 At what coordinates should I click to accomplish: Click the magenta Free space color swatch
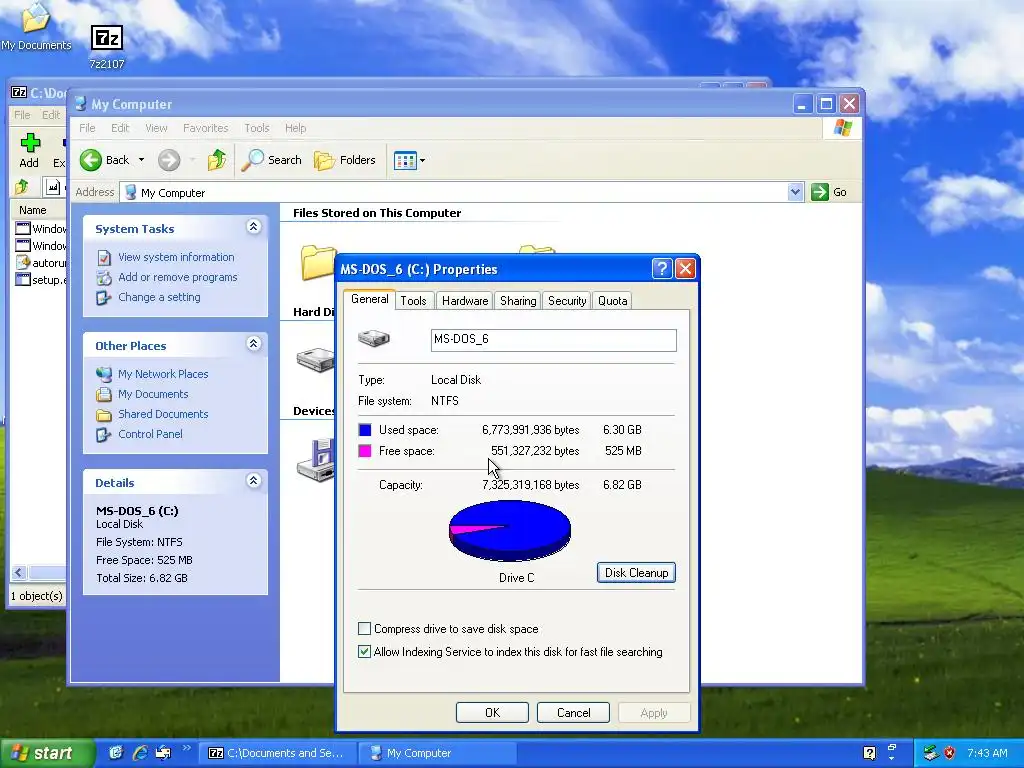click(365, 451)
